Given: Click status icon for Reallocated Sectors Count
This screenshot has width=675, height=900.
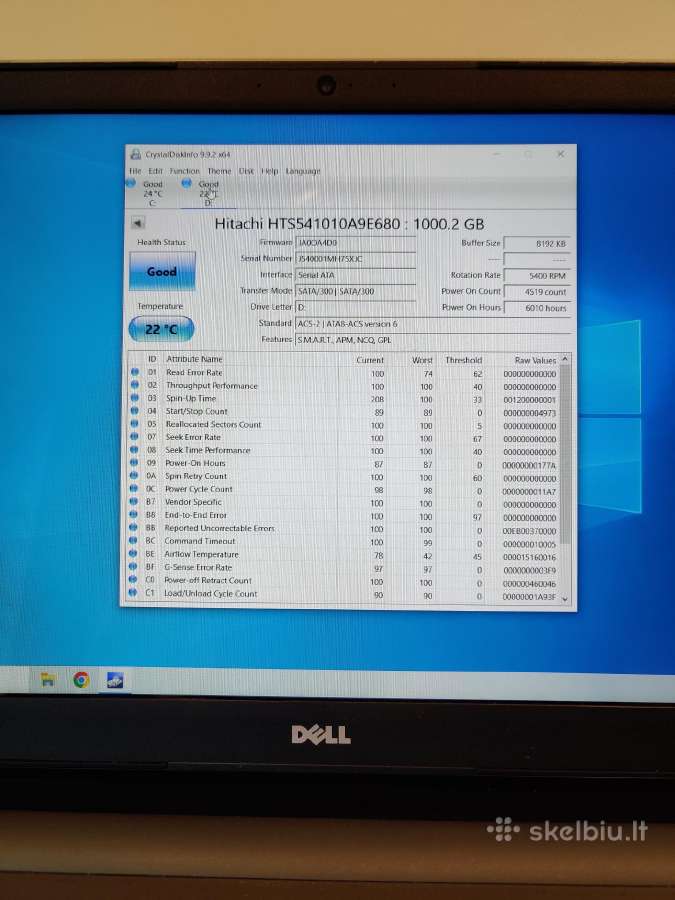Looking at the screenshot, I should coord(135,424).
